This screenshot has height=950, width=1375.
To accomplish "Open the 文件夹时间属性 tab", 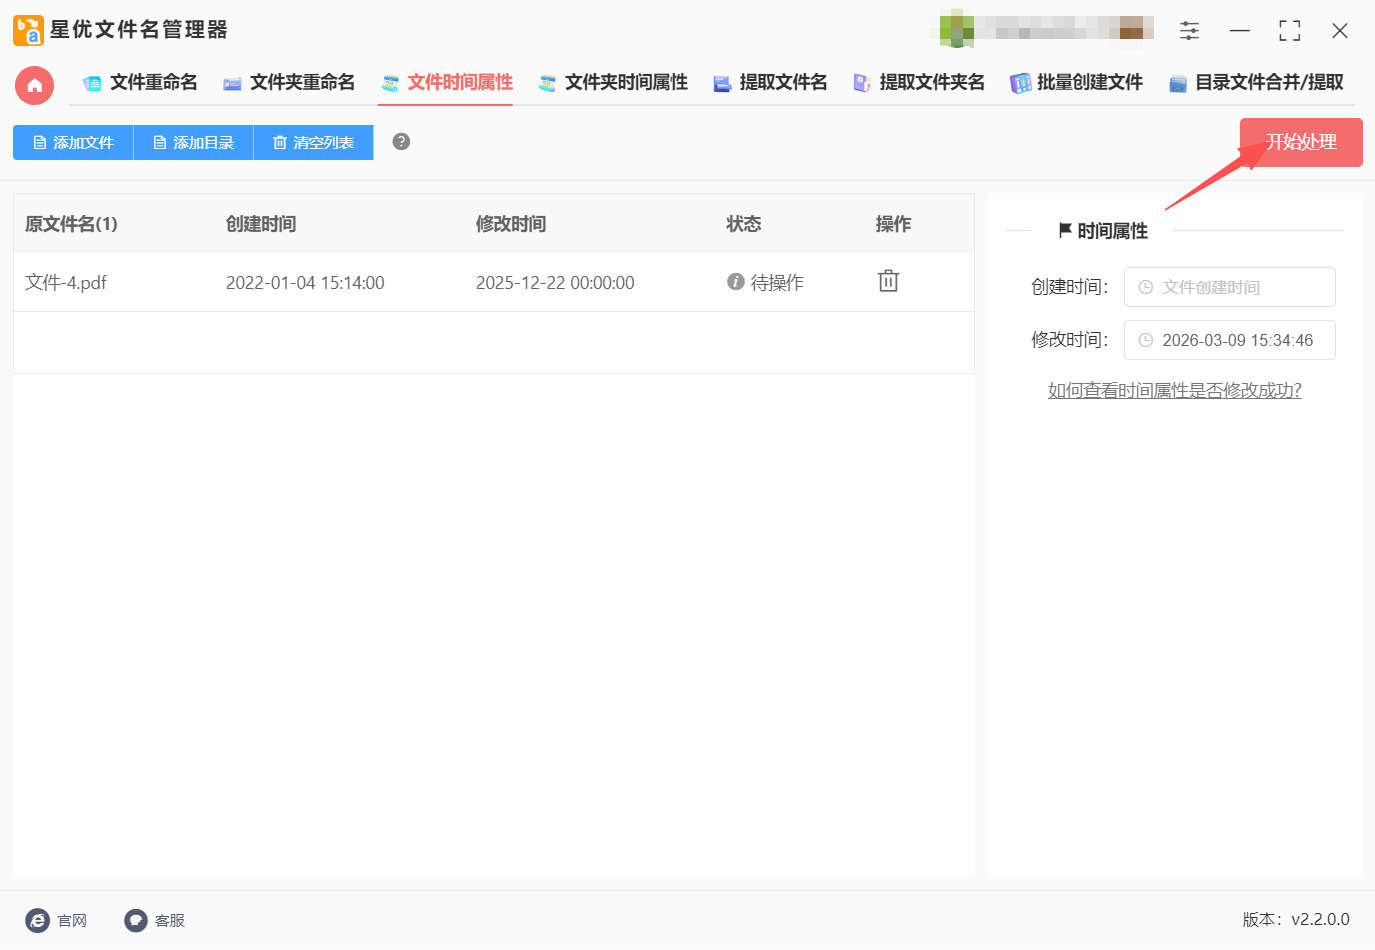I will pyautogui.click(x=613, y=83).
